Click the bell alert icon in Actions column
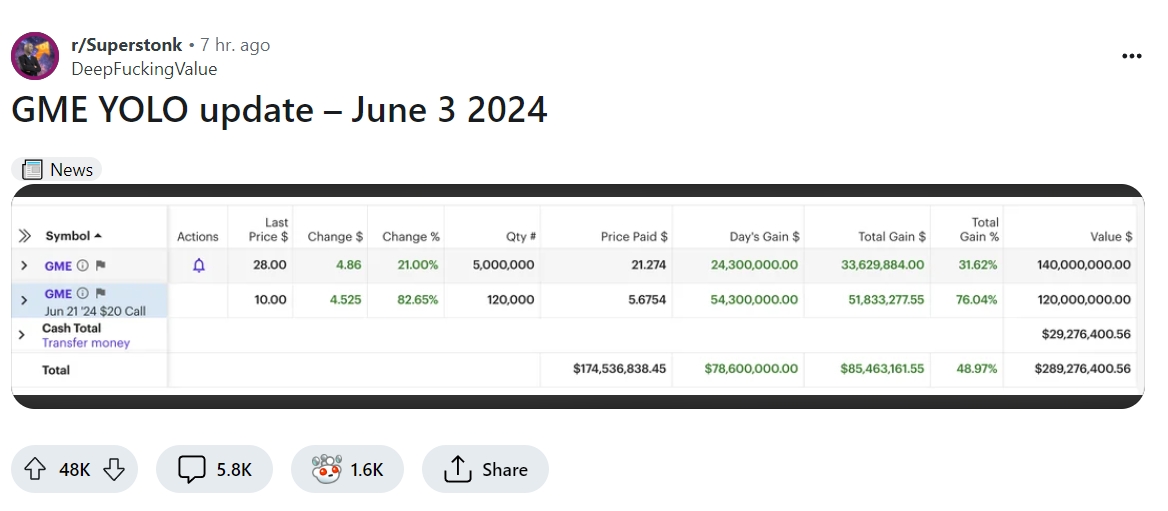This screenshot has width=1168, height=511. pyautogui.click(x=198, y=265)
